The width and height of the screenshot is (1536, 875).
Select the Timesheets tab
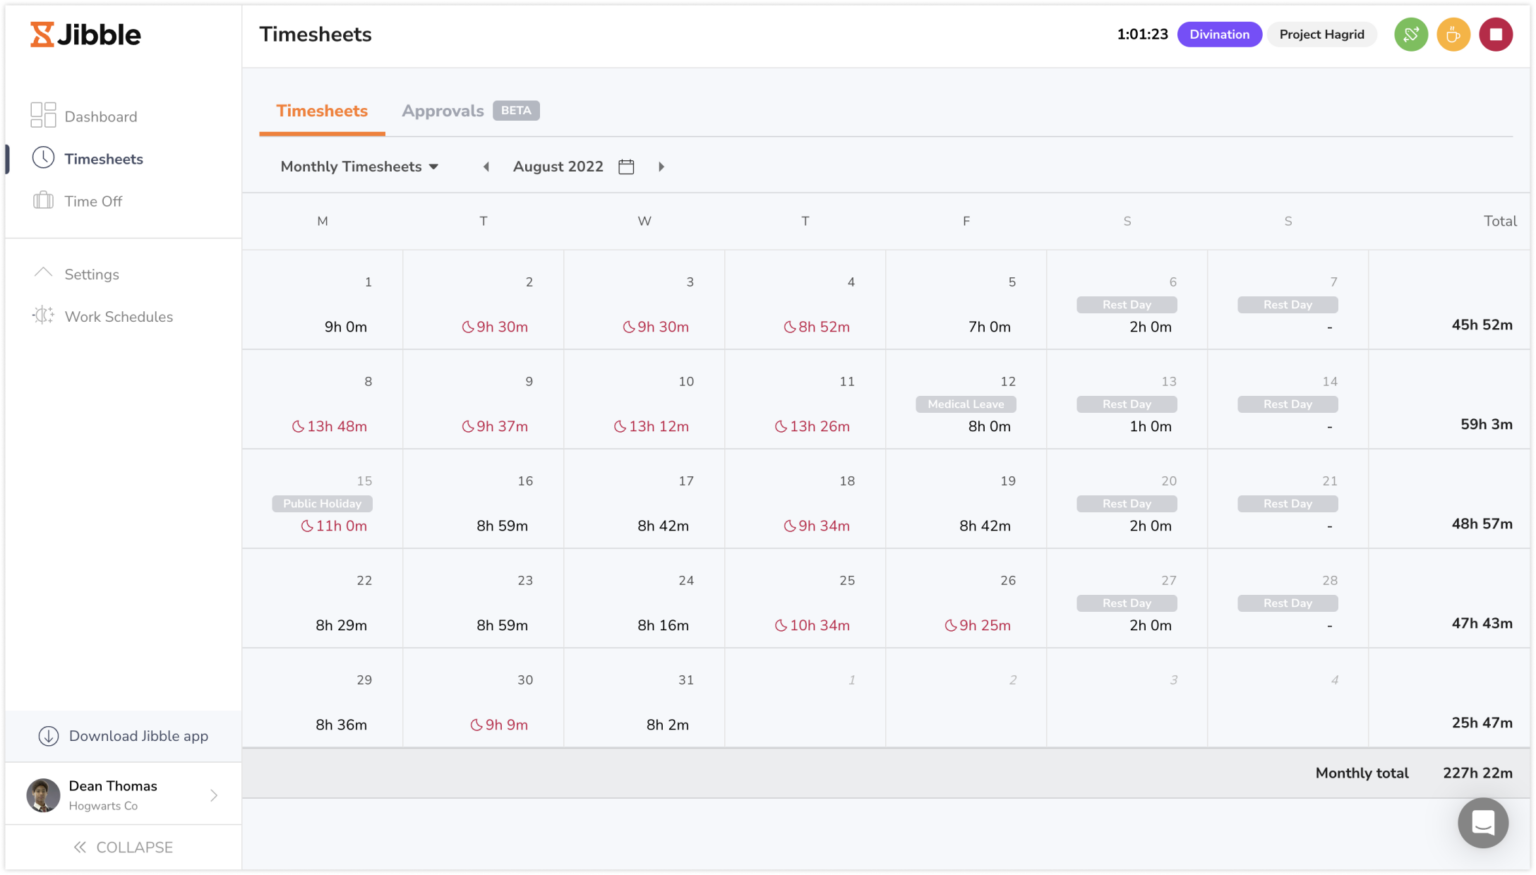click(x=321, y=110)
